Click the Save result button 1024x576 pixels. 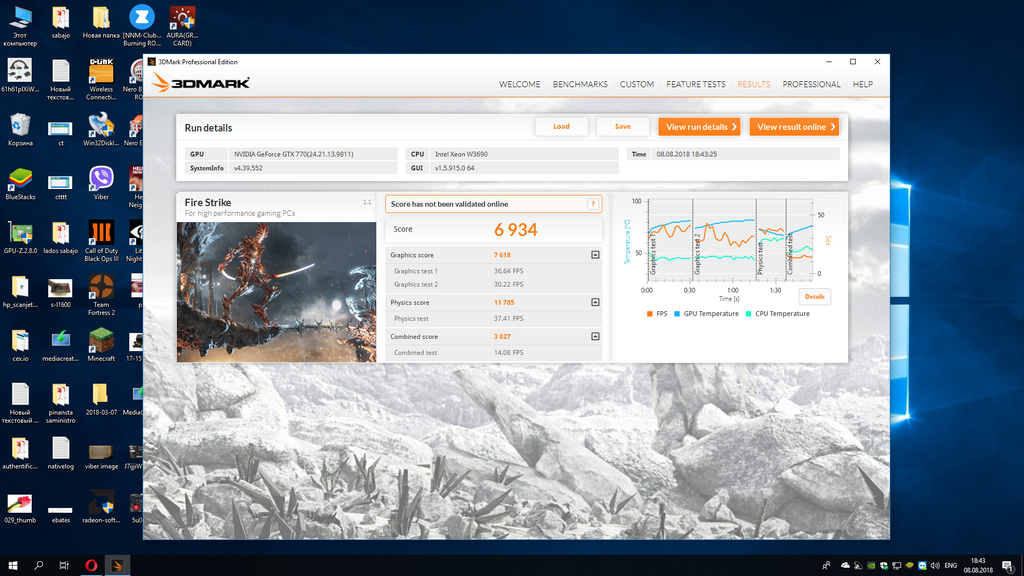[623, 127]
